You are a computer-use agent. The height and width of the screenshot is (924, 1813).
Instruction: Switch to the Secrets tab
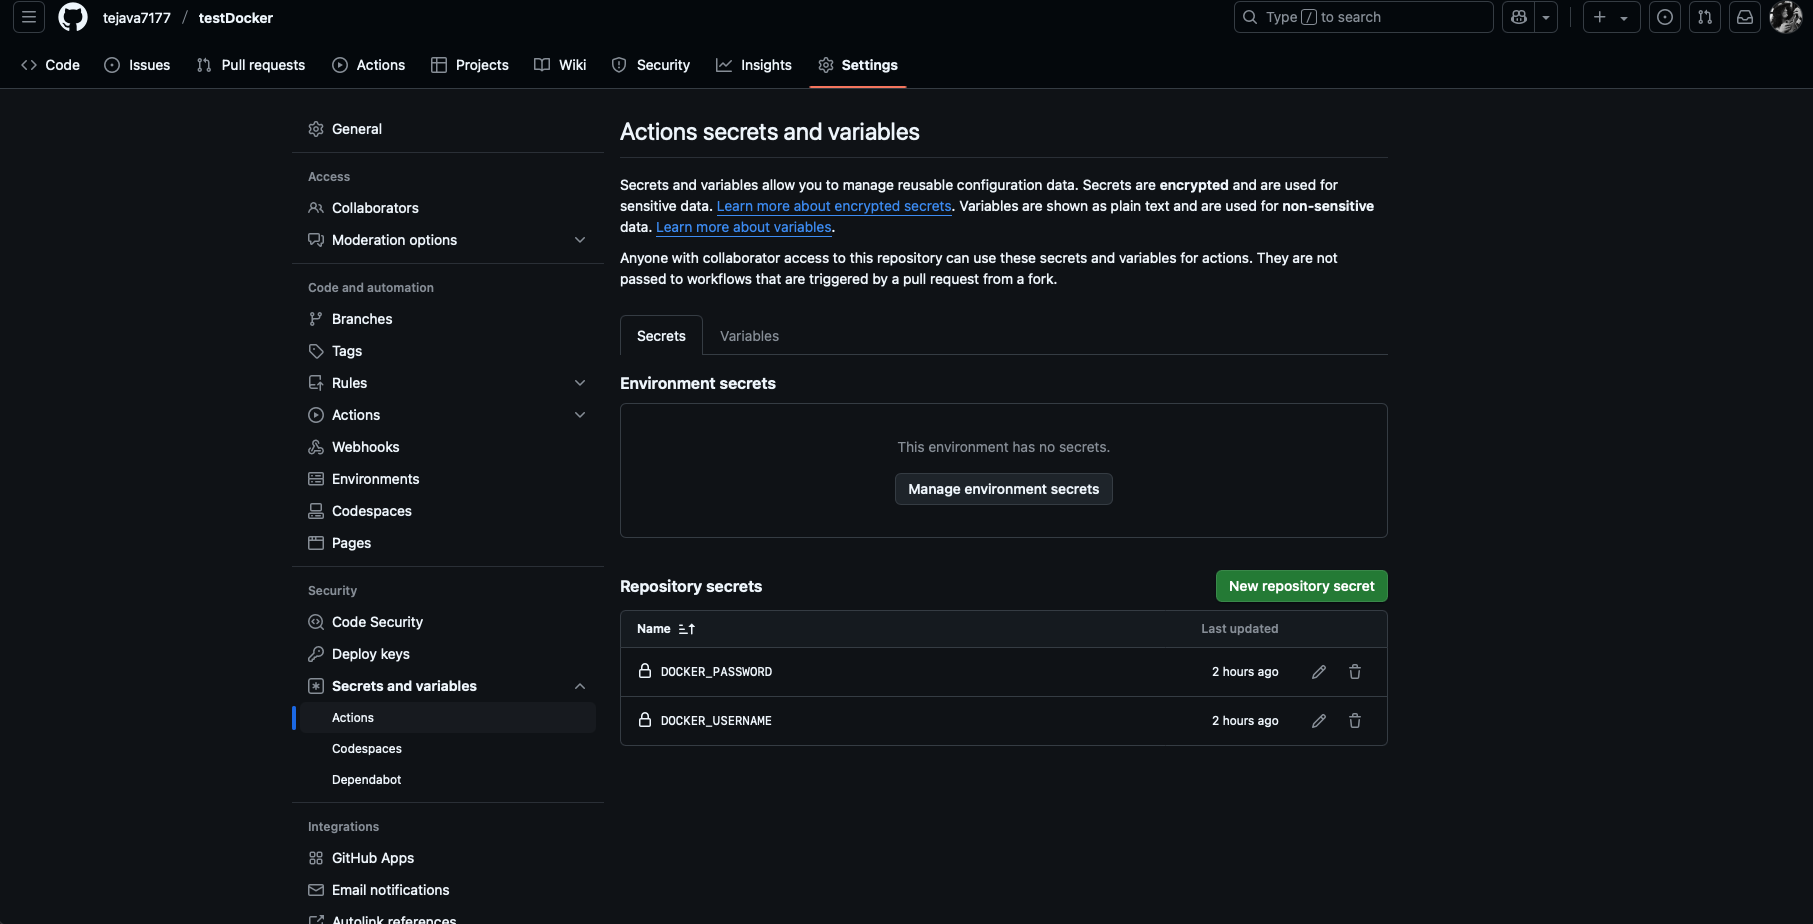(661, 336)
